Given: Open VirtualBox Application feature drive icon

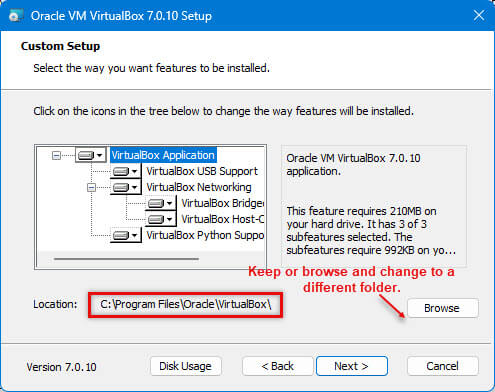Looking at the screenshot, I should [90, 155].
